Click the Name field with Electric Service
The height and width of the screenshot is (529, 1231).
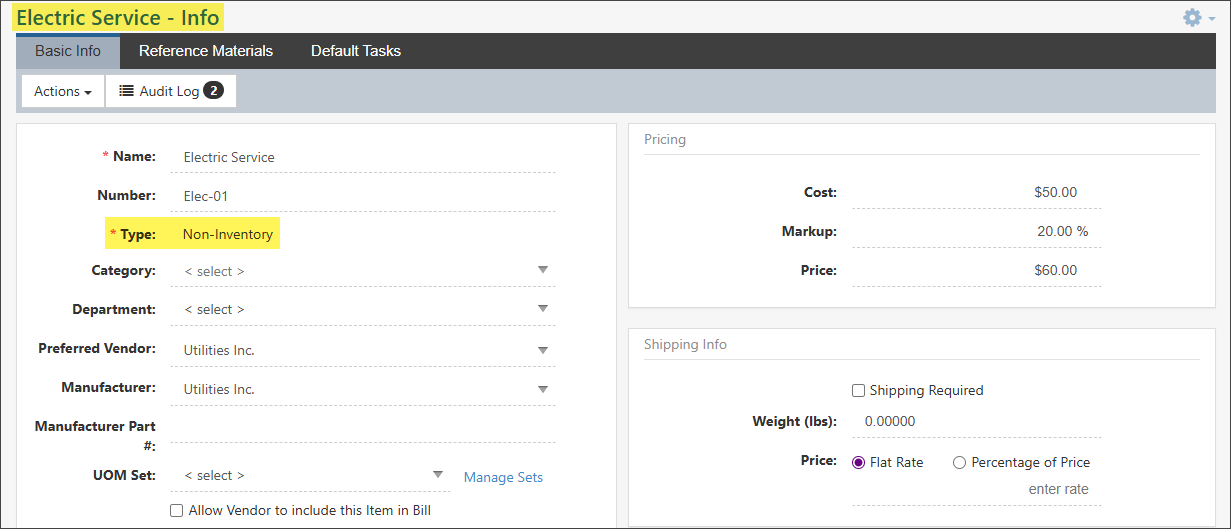point(366,157)
